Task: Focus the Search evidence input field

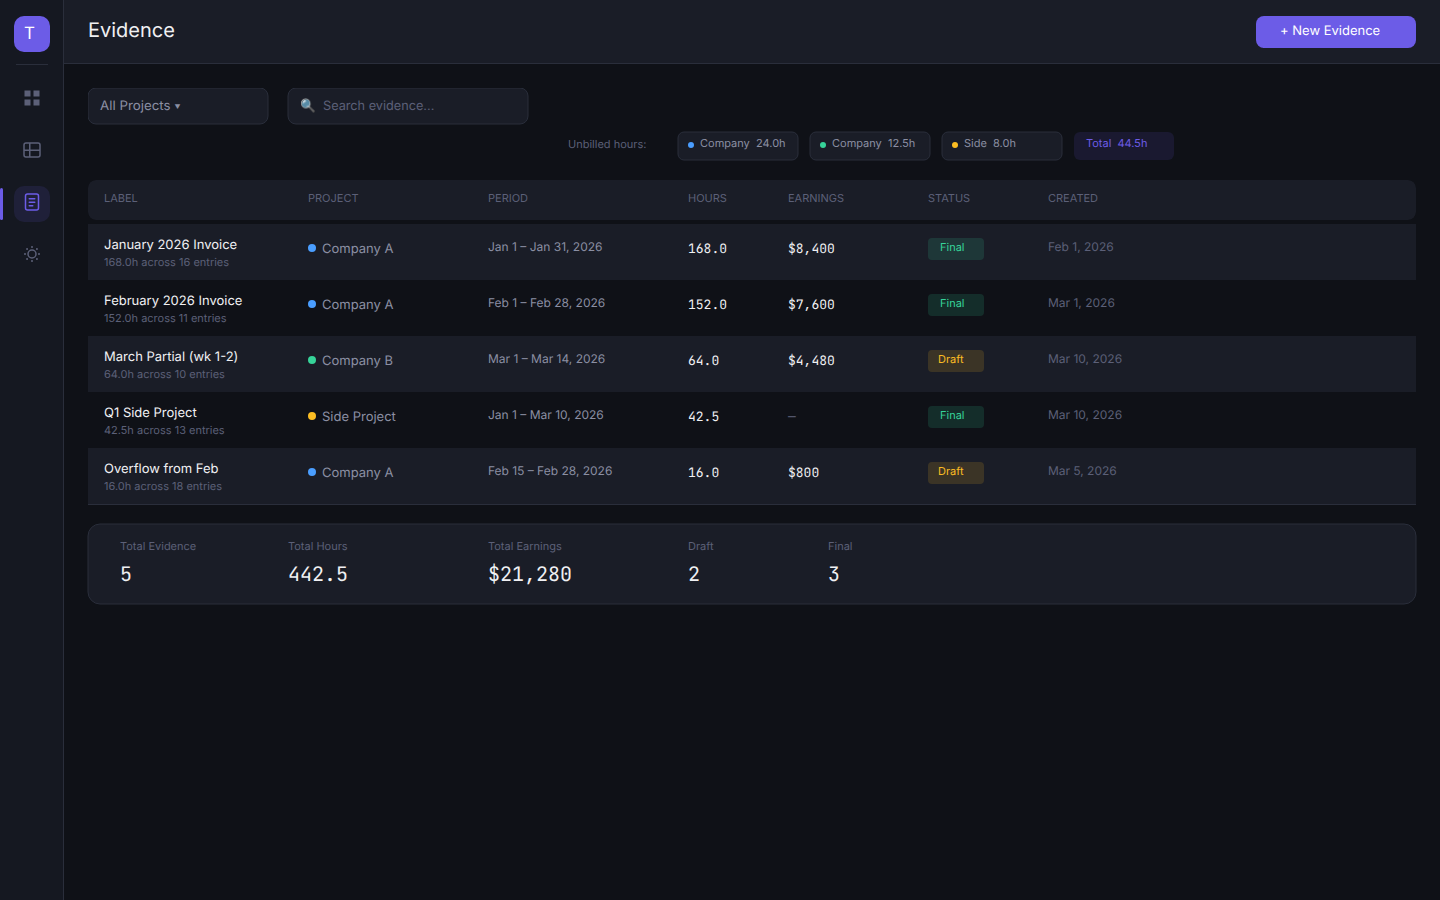Action: (420, 106)
